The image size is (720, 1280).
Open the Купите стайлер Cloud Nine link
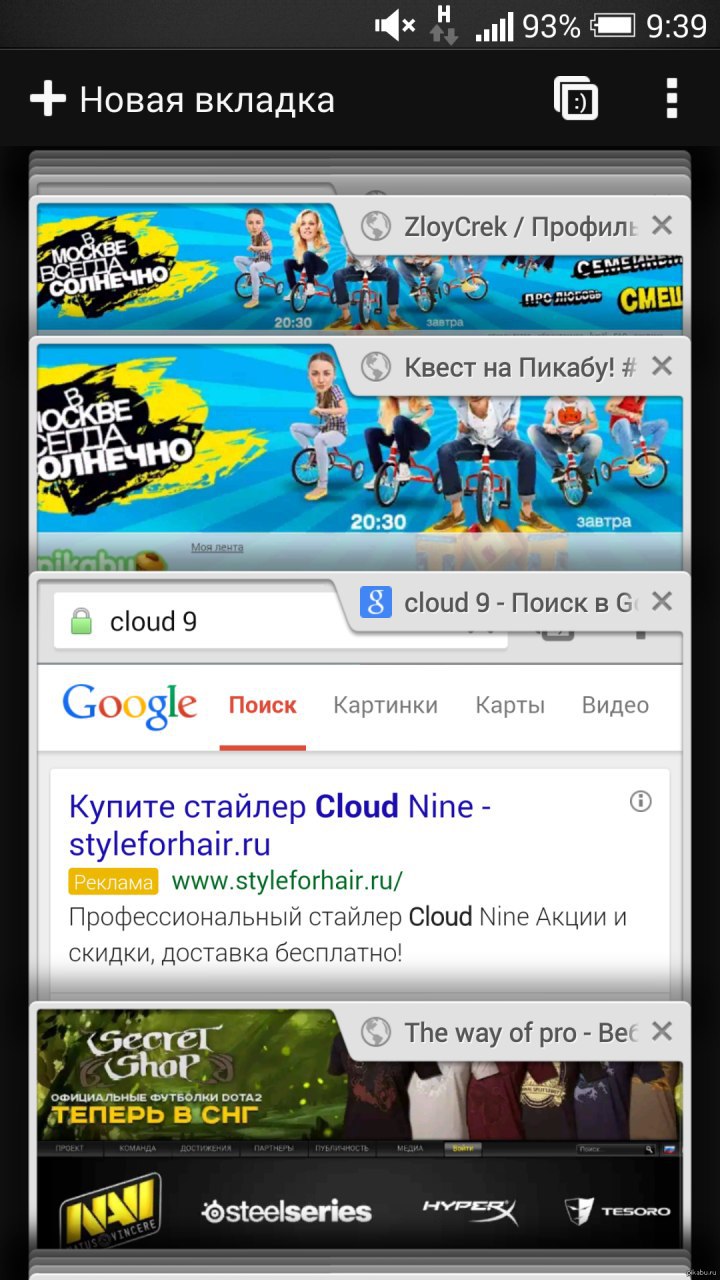click(280, 825)
